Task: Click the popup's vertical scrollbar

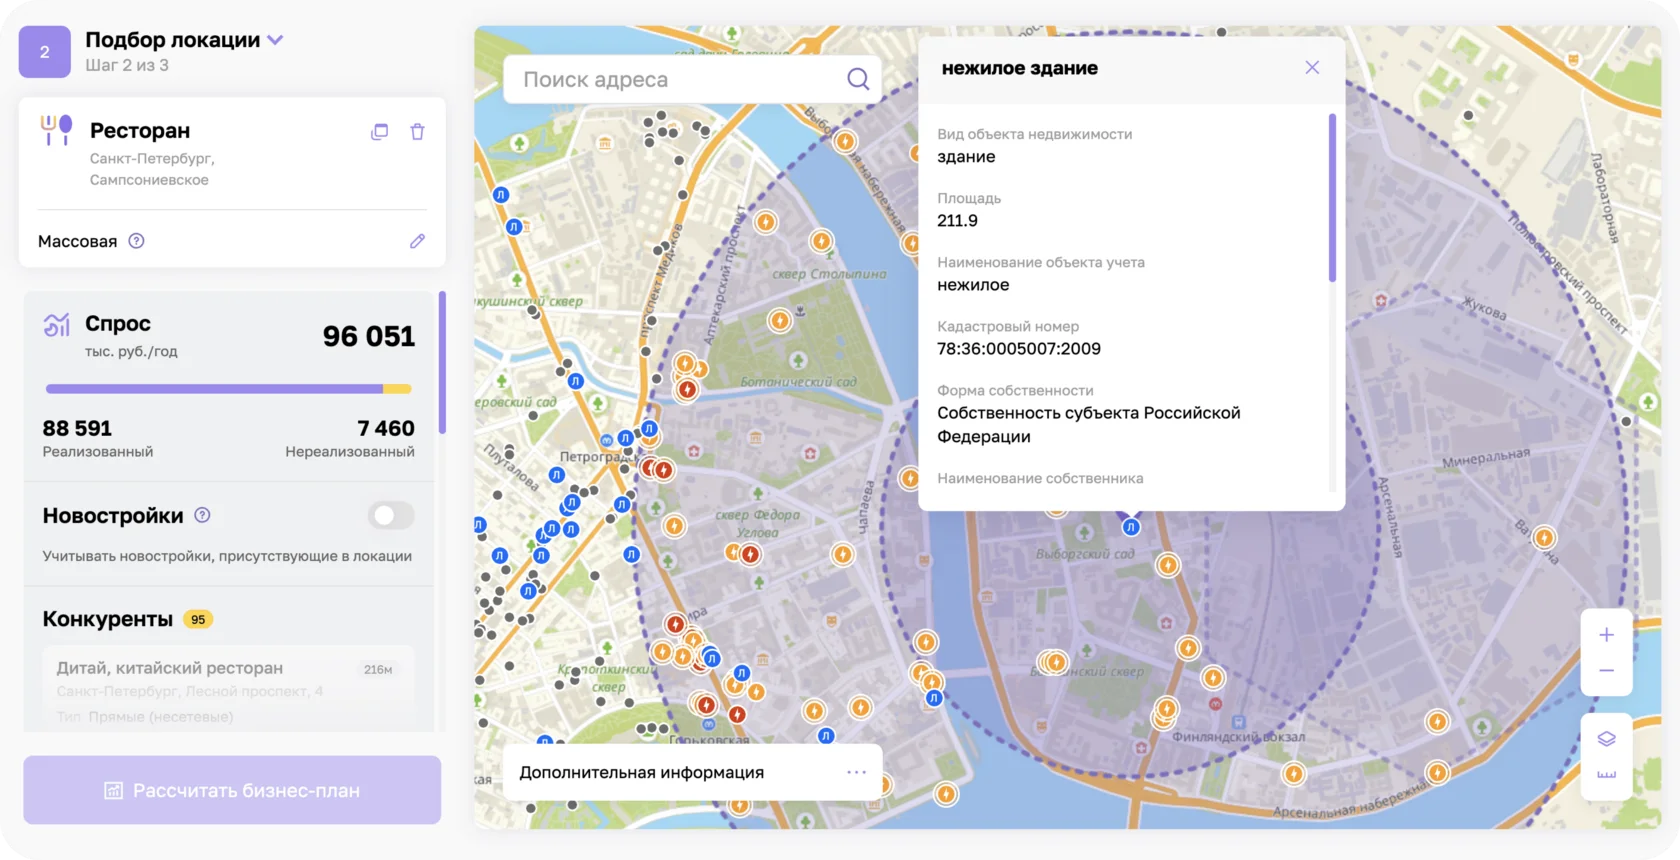Action: [1332, 198]
